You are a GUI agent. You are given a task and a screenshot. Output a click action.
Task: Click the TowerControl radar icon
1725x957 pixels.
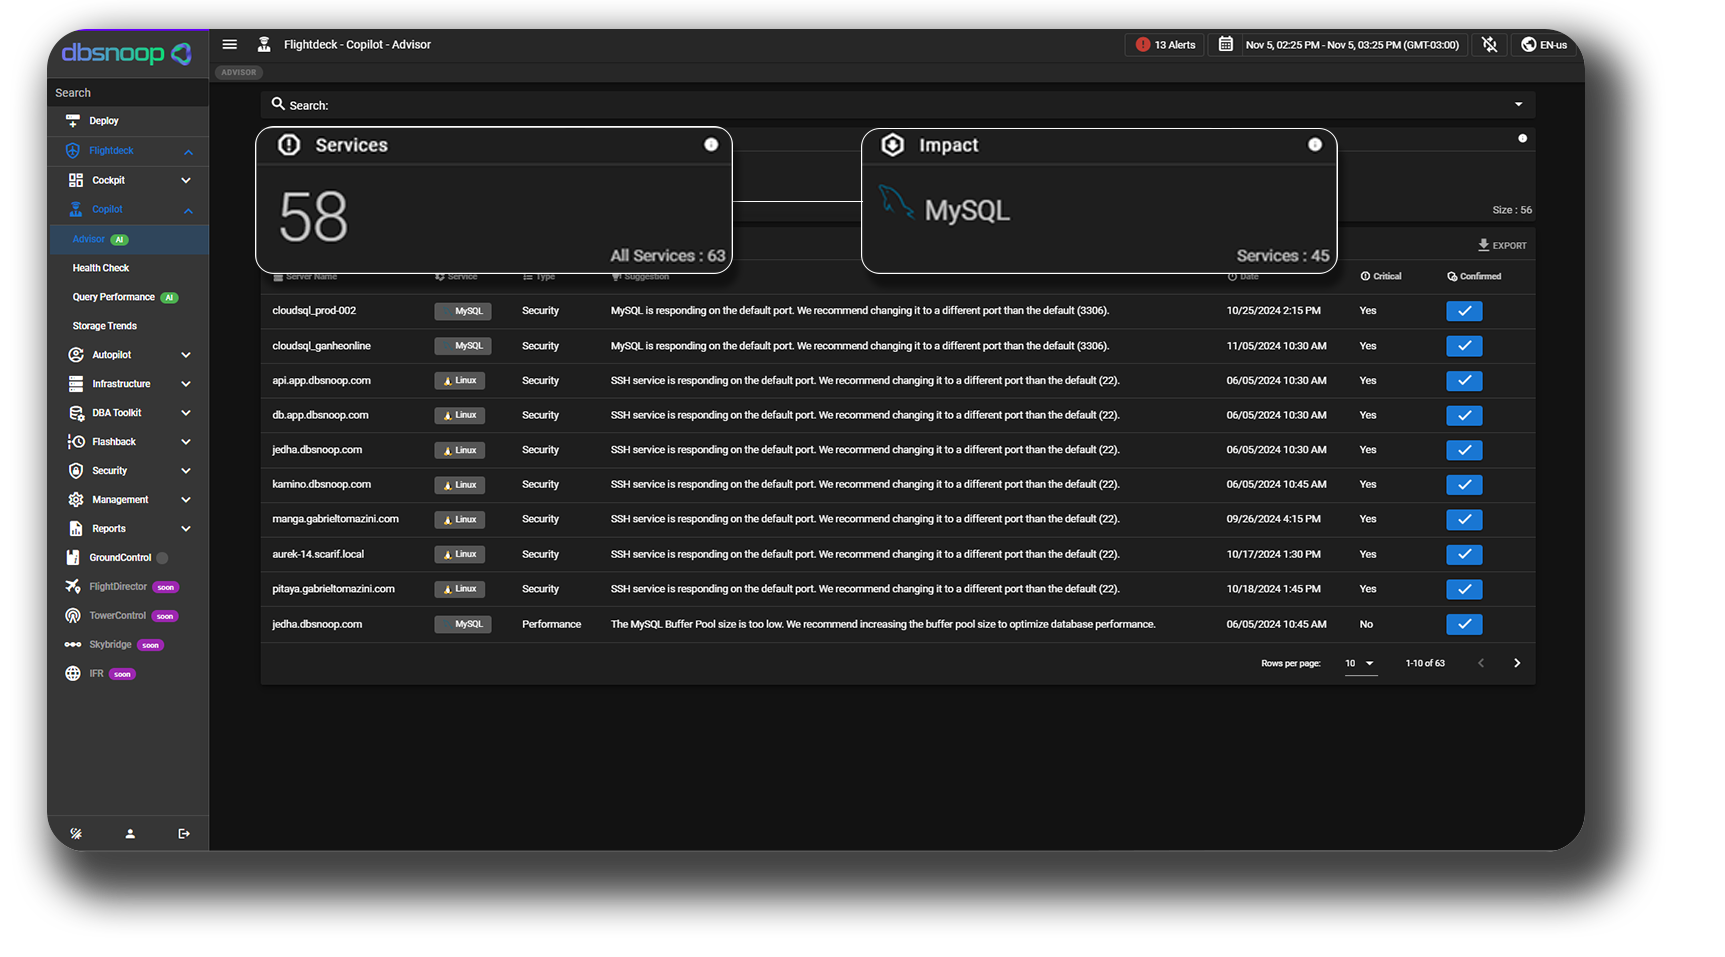[73, 616]
